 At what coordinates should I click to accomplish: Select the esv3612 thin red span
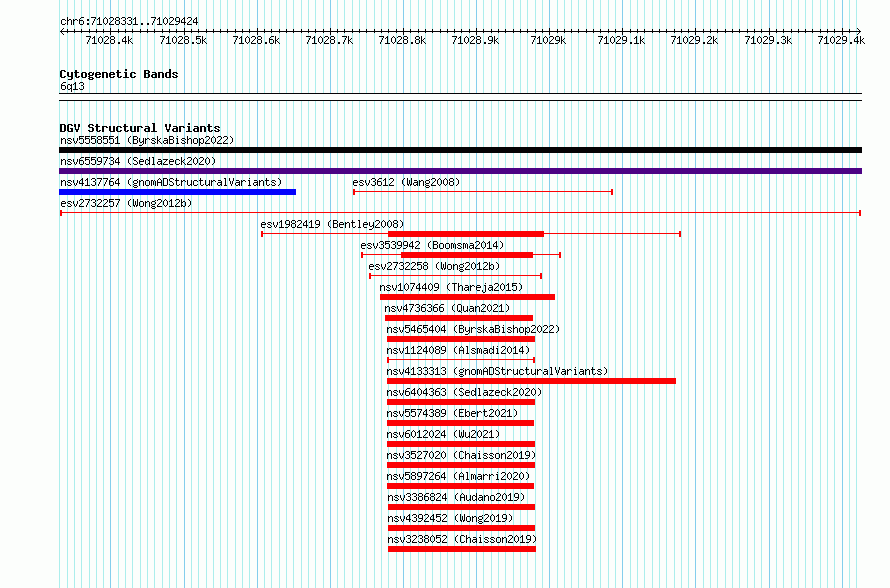[483, 192]
